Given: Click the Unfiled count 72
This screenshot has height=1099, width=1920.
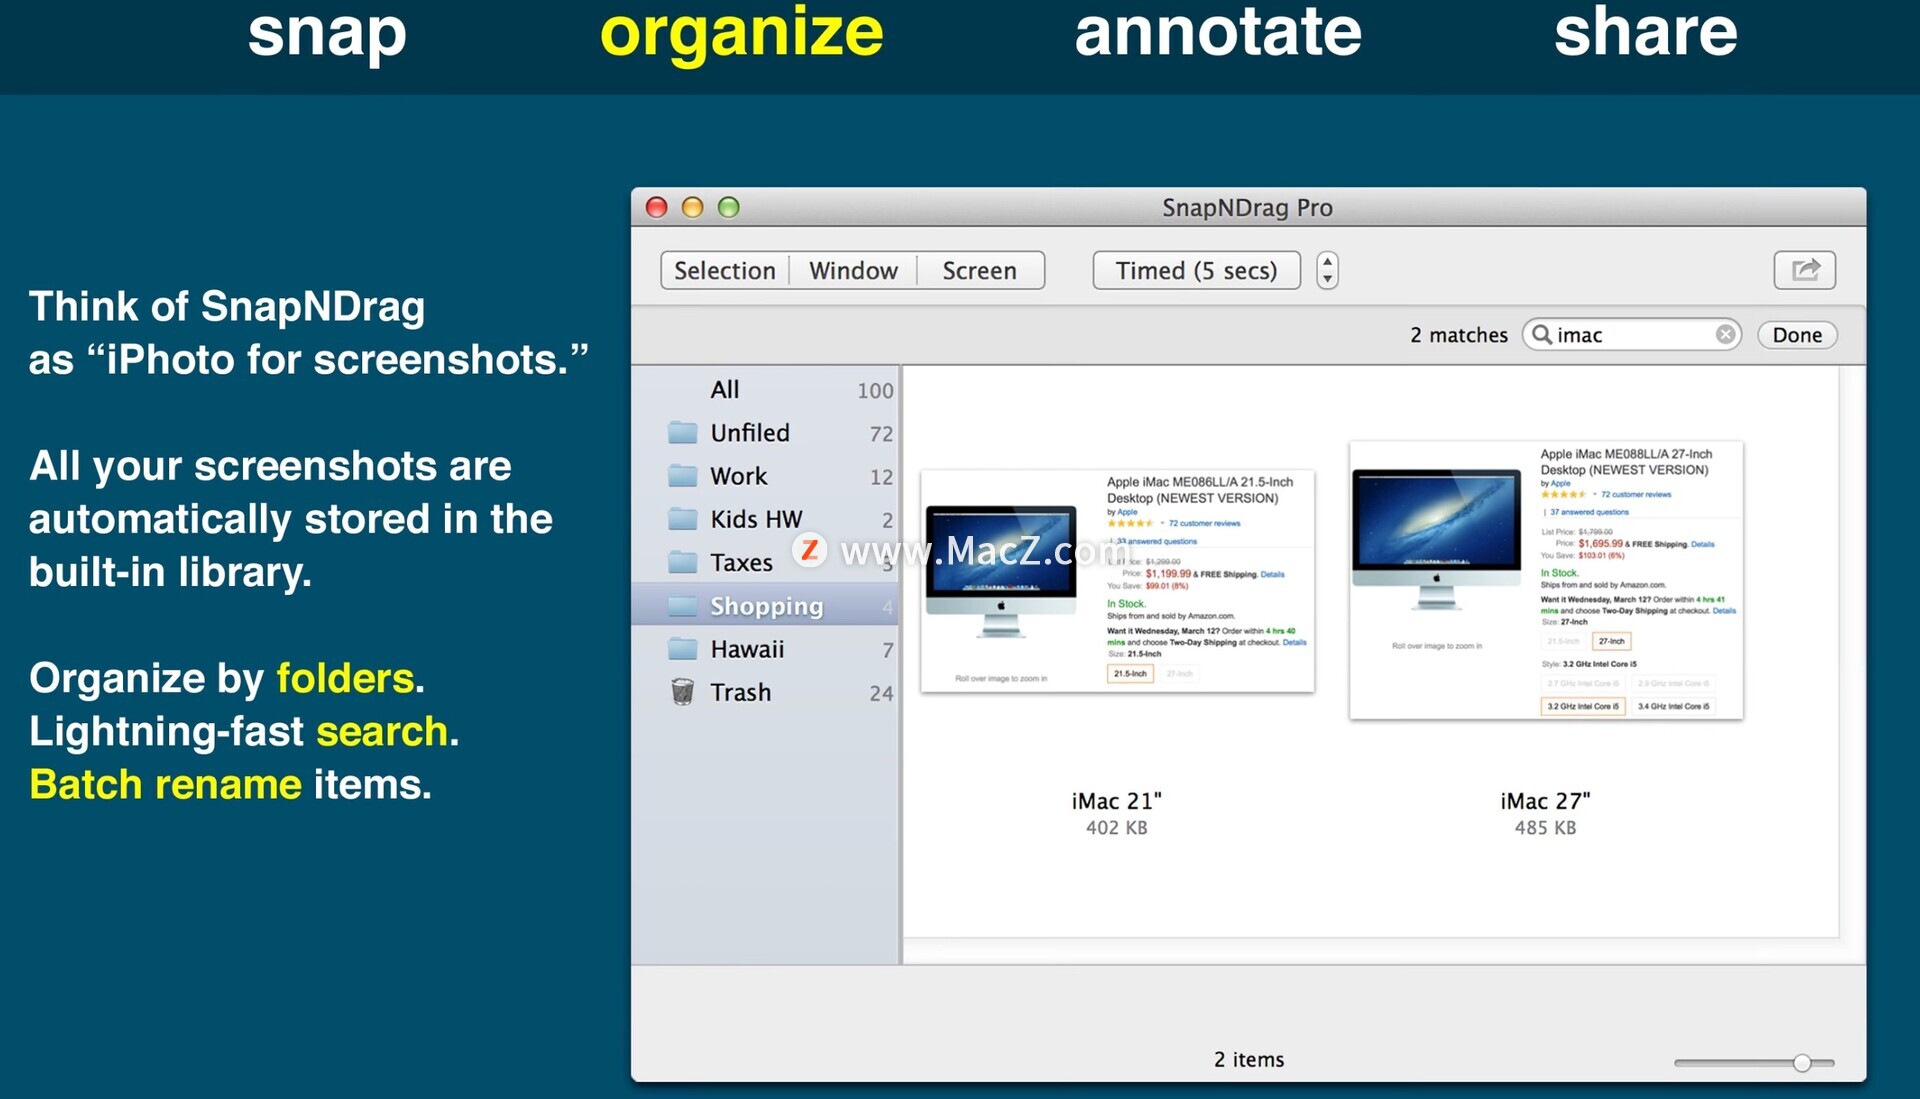Looking at the screenshot, I should point(881,434).
